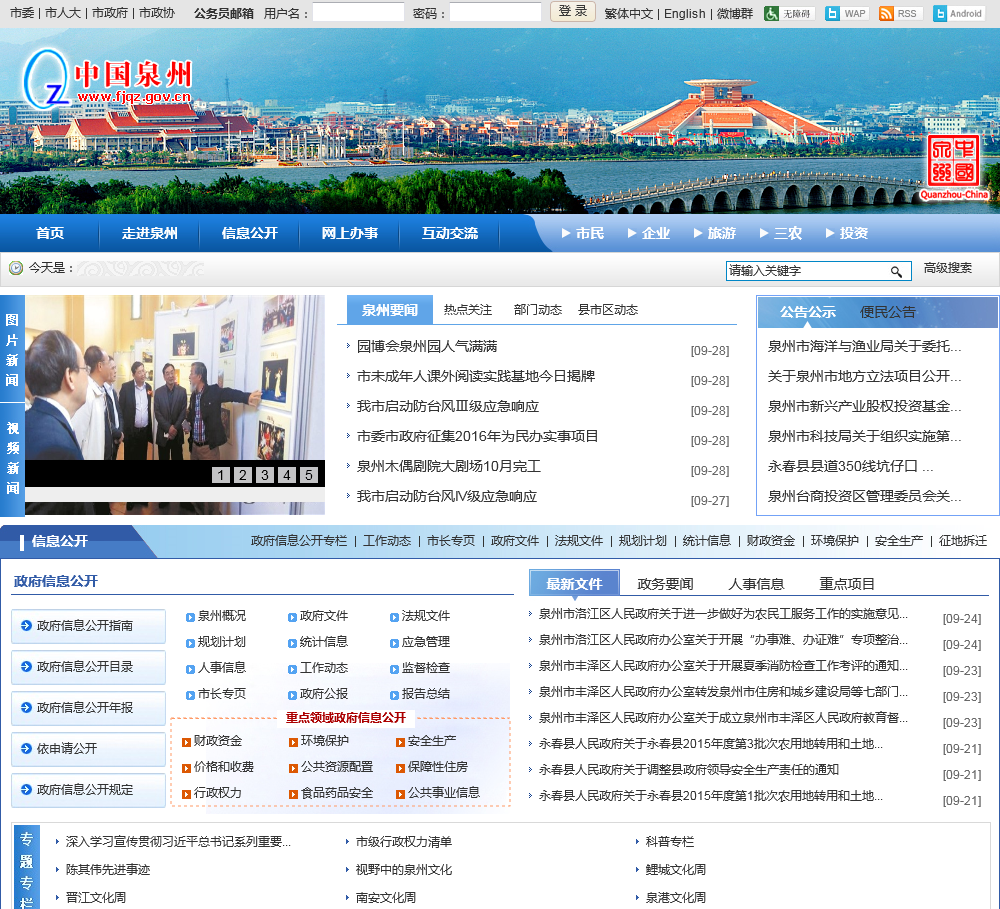Image resolution: width=1000 pixels, height=909 pixels.
Task: Open the WAP mobile version icon
Action: click(846, 13)
